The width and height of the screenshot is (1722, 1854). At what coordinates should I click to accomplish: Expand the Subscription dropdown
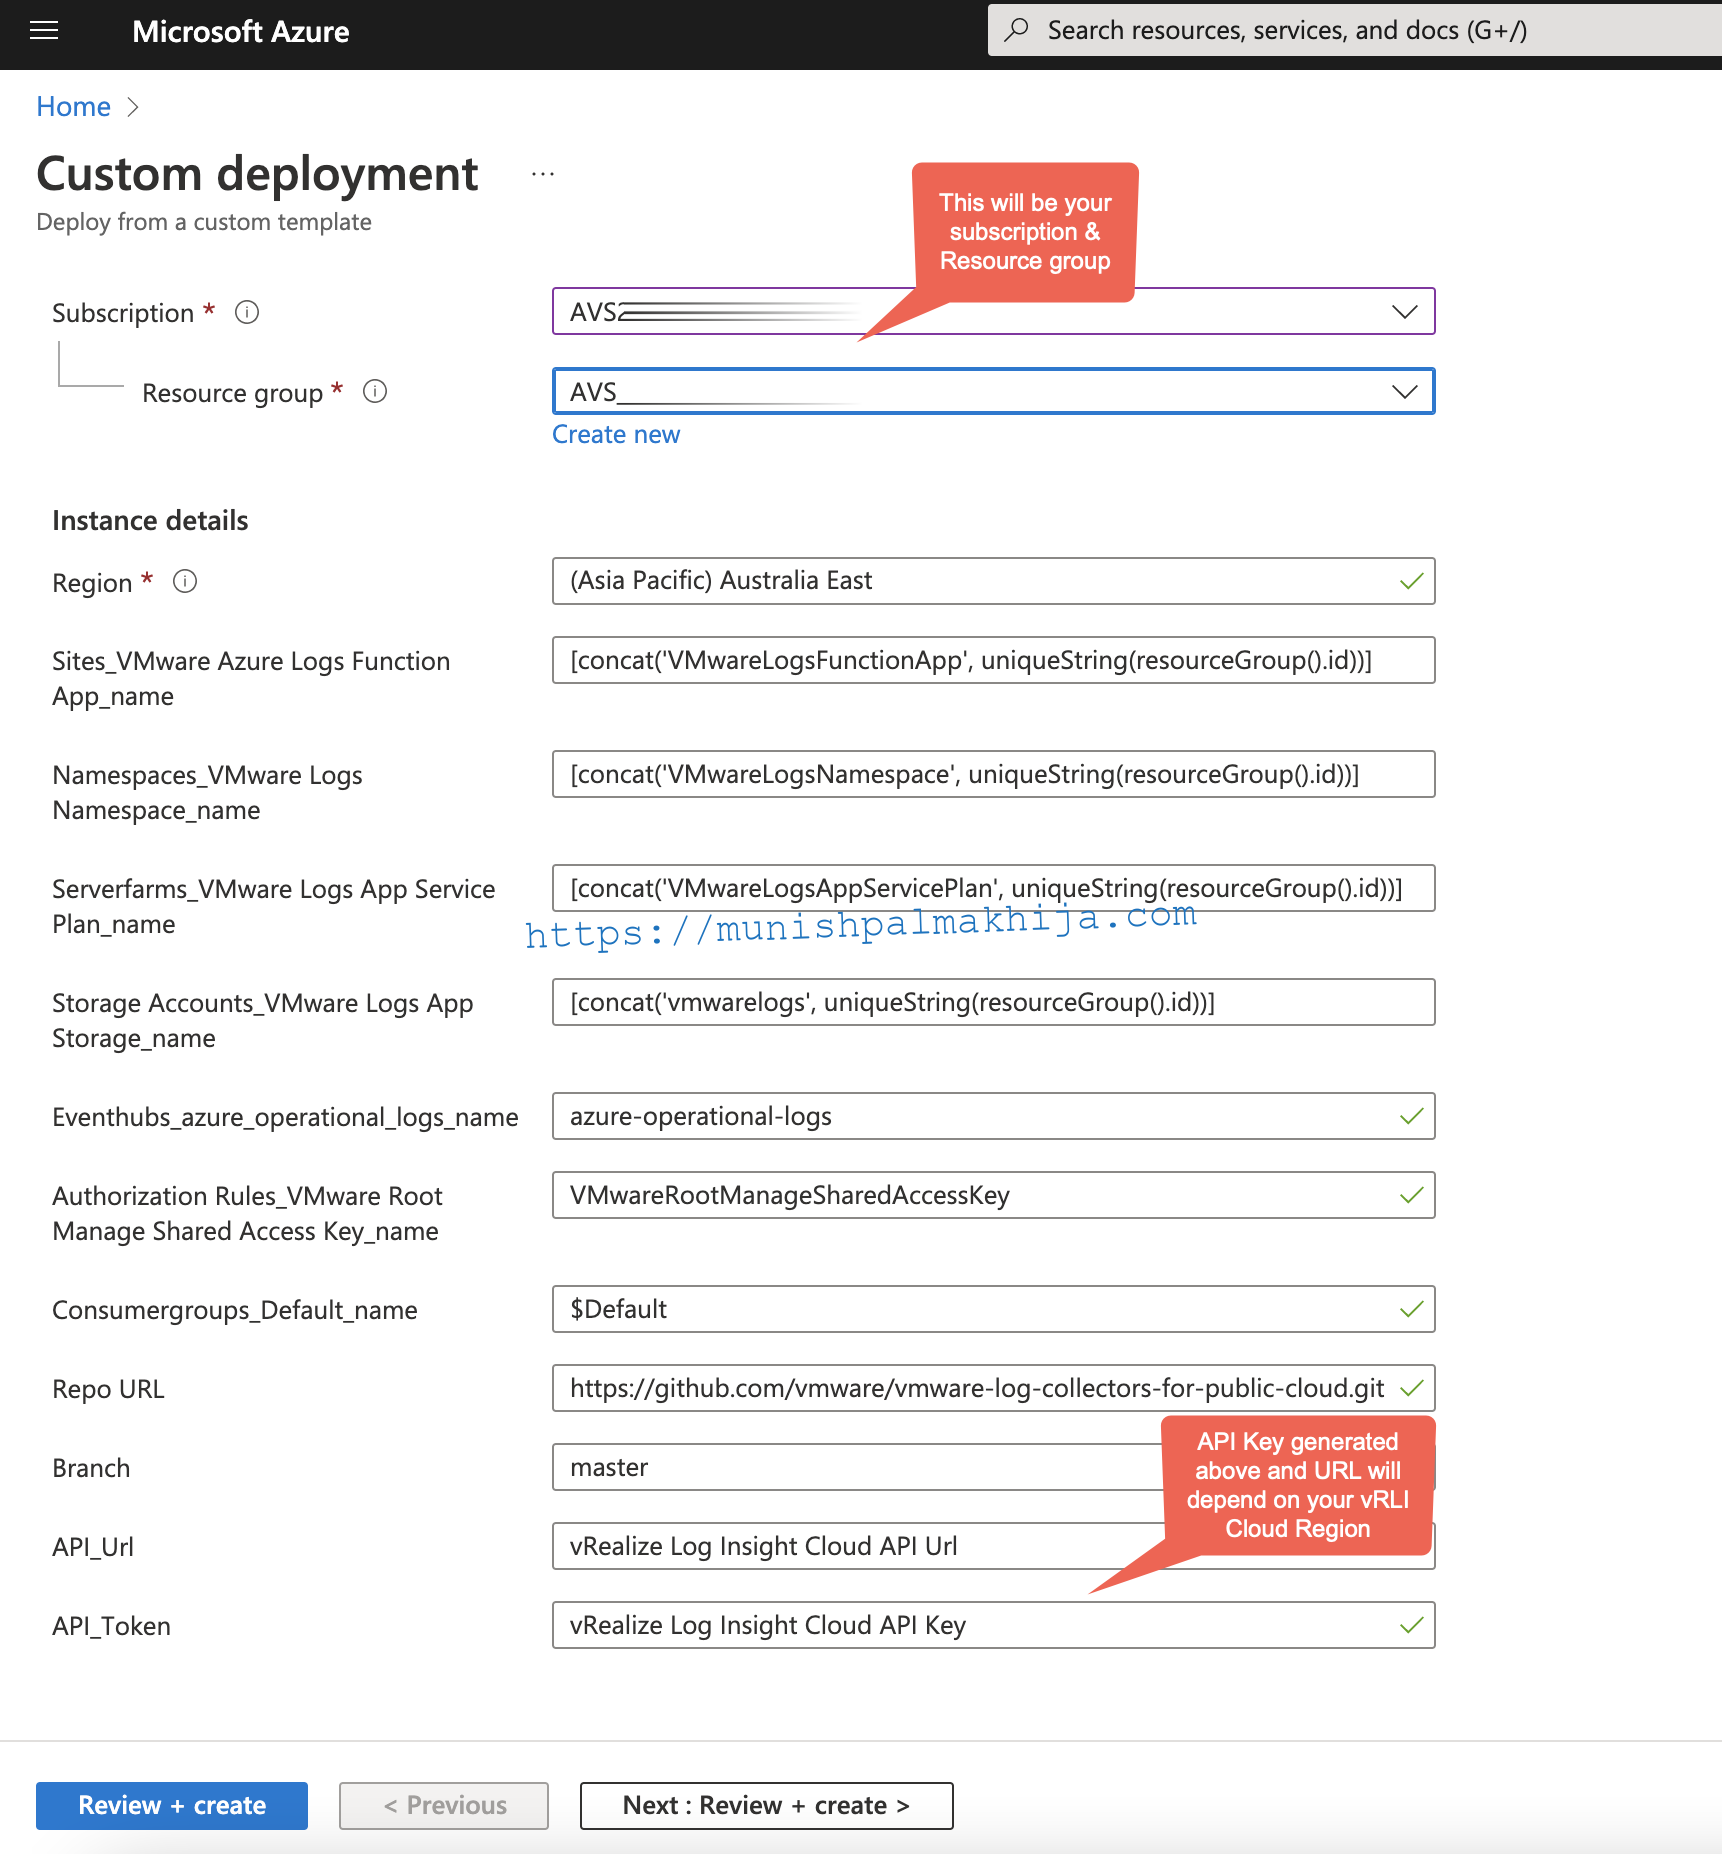click(994, 311)
